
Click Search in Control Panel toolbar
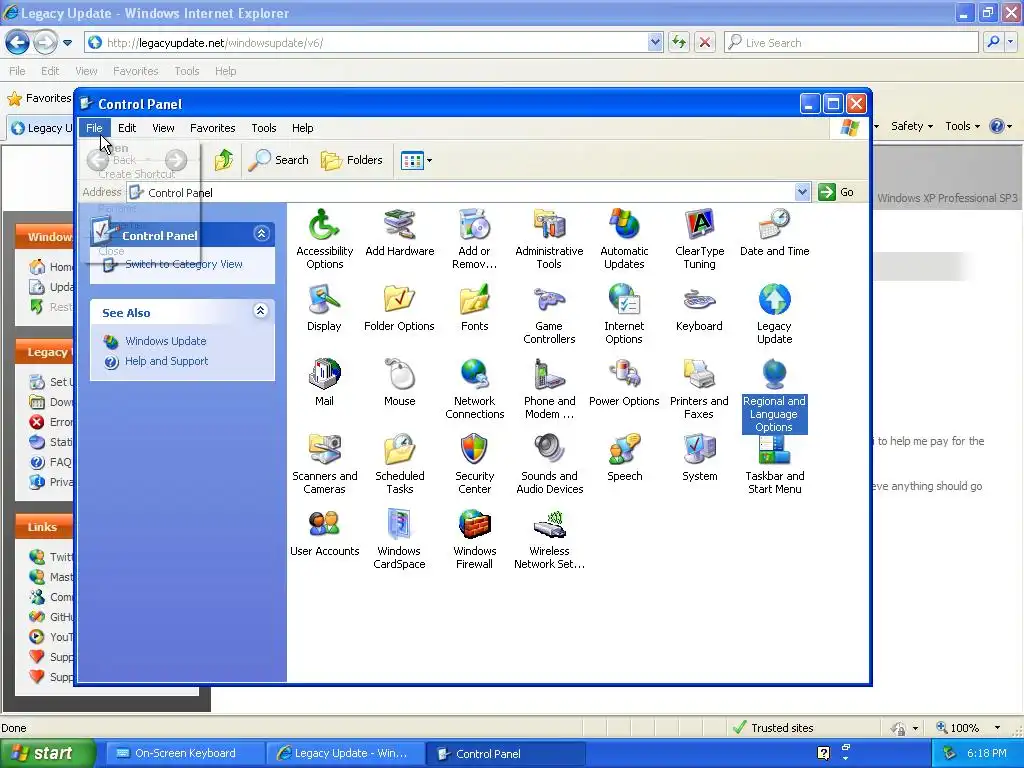coord(279,160)
